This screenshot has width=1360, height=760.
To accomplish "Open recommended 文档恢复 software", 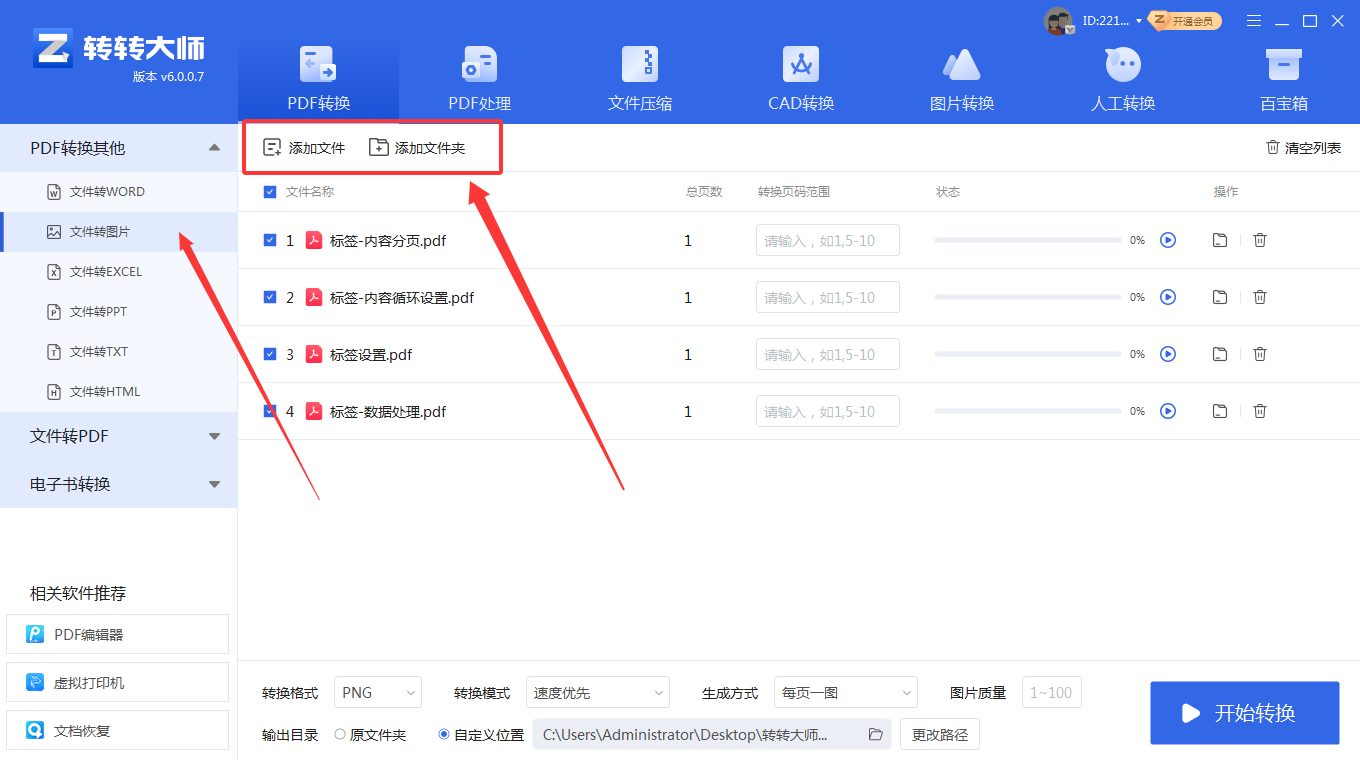I will coord(118,730).
